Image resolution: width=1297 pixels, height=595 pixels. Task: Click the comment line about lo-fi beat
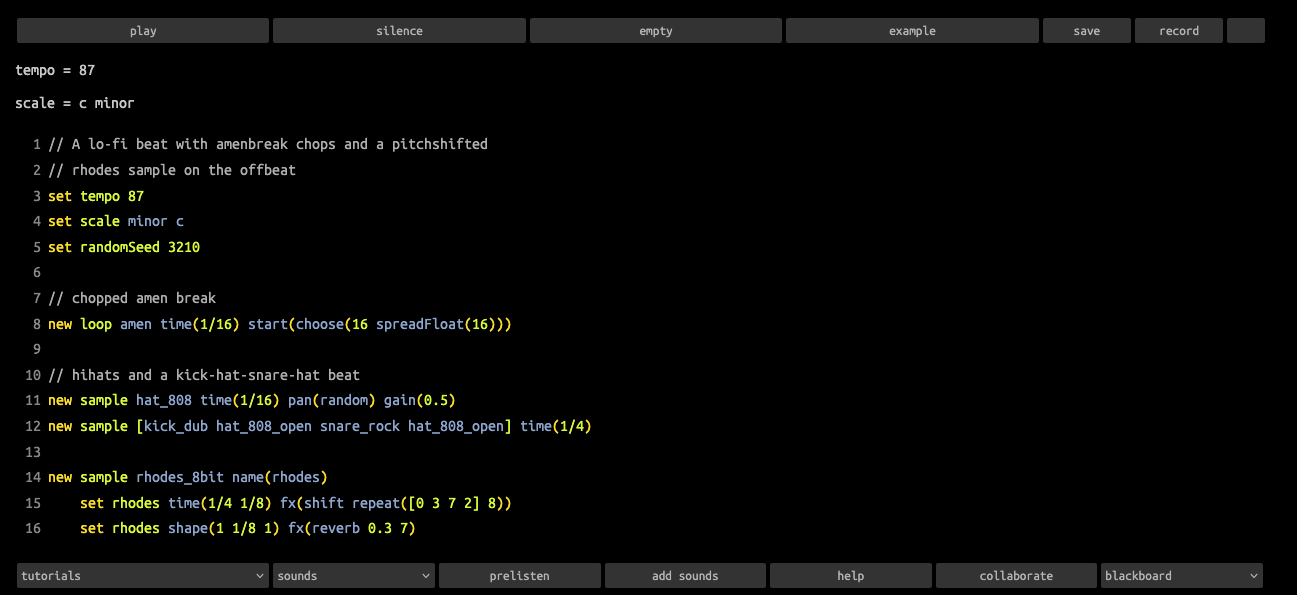coord(268,144)
